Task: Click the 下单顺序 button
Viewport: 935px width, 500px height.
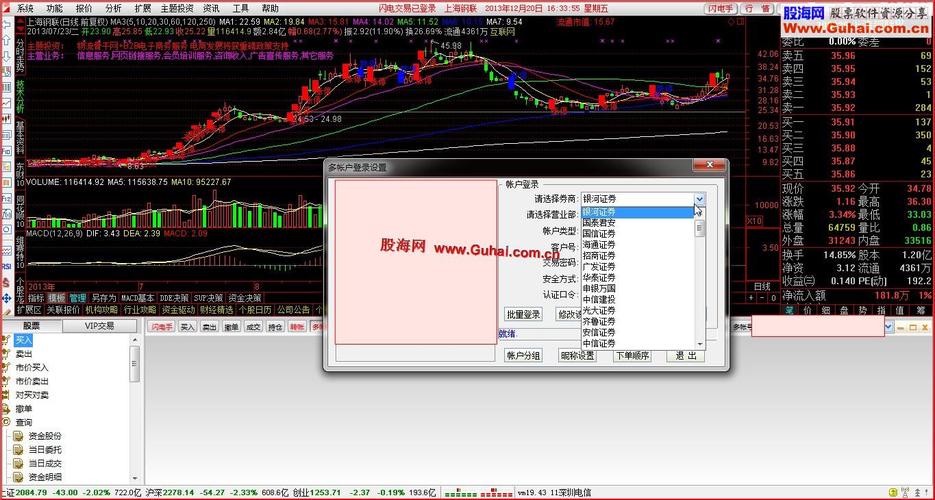Action: coord(632,356)
